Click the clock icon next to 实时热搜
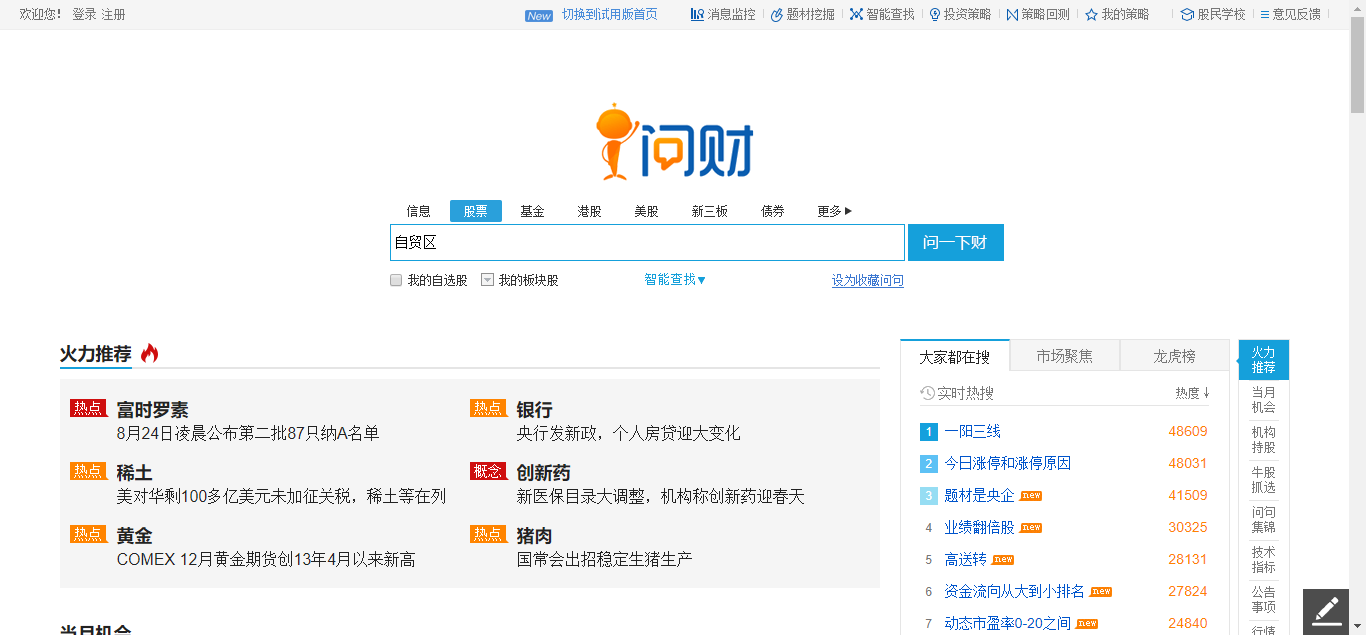The width and height of the screenshot is (1366, 635). coord(927,393)
